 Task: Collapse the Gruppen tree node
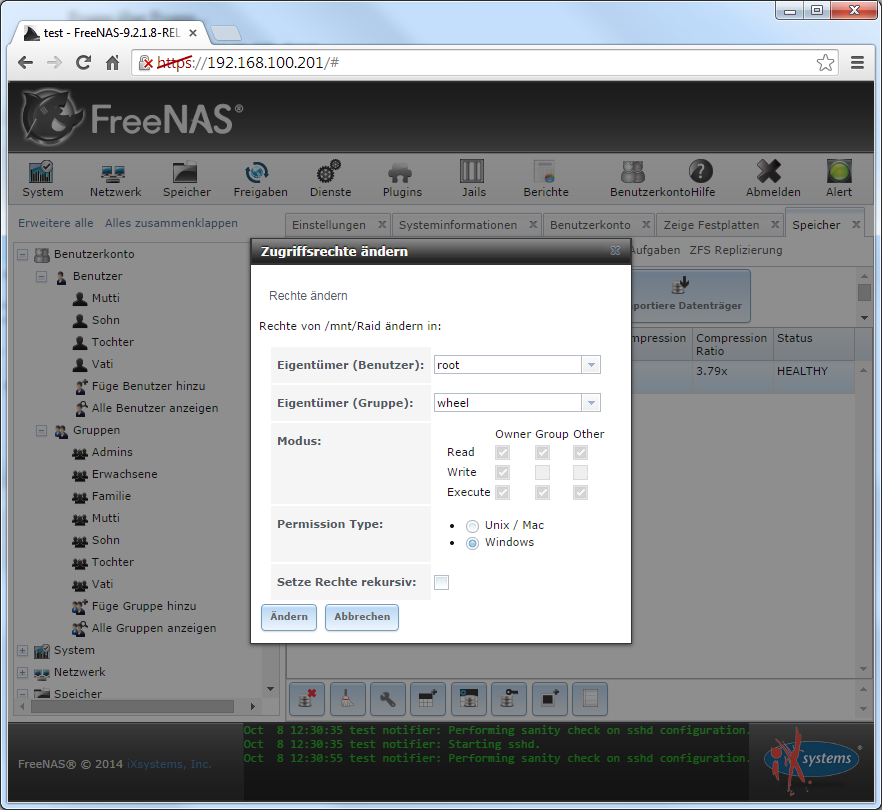pyautogui.click(x=42, y=430)
